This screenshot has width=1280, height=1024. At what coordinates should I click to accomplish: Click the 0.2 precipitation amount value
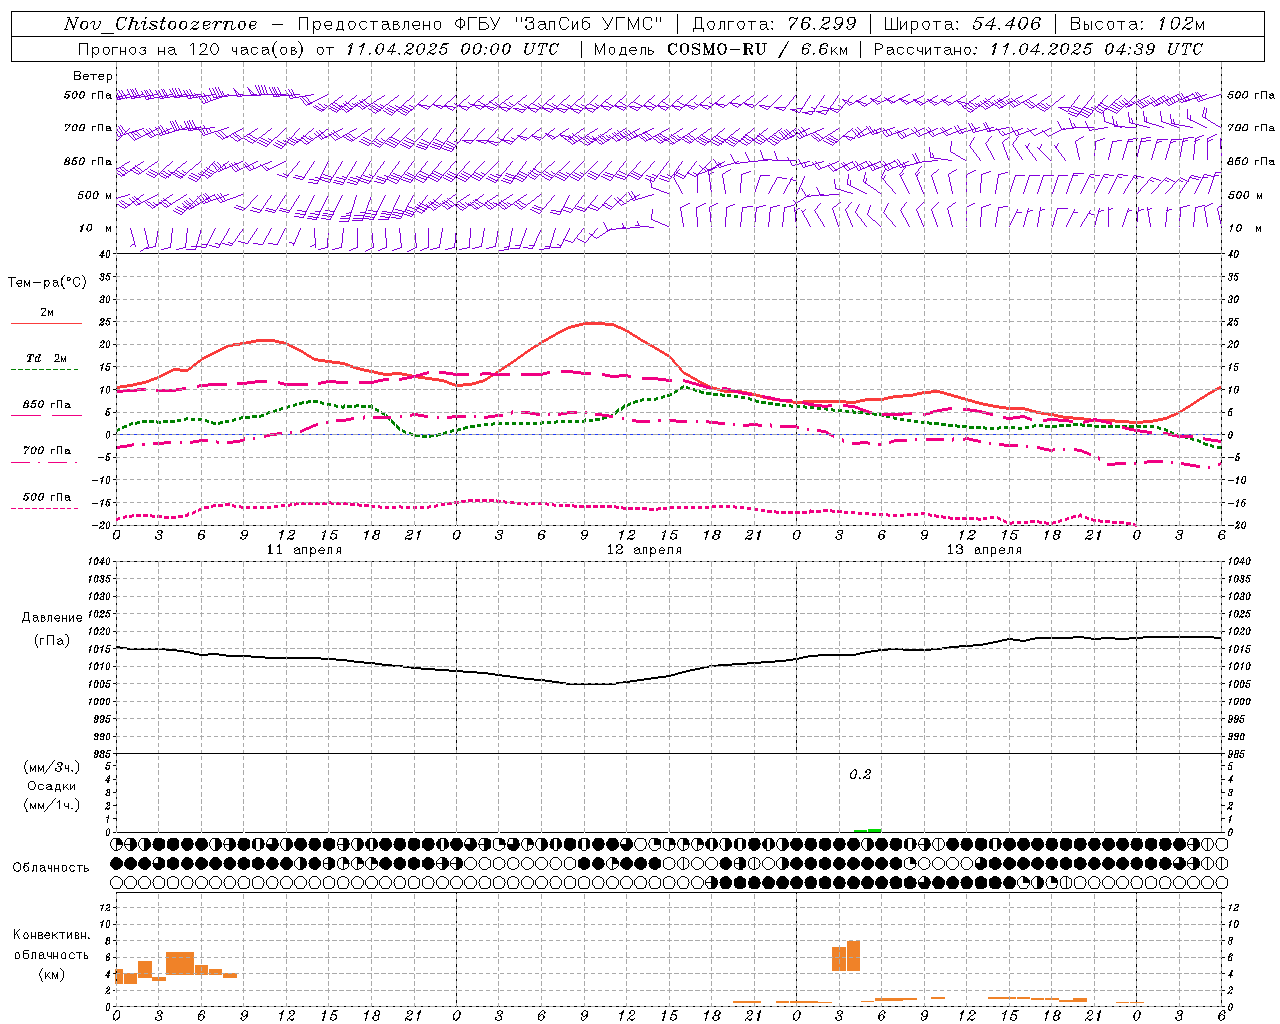click(860, 775)
